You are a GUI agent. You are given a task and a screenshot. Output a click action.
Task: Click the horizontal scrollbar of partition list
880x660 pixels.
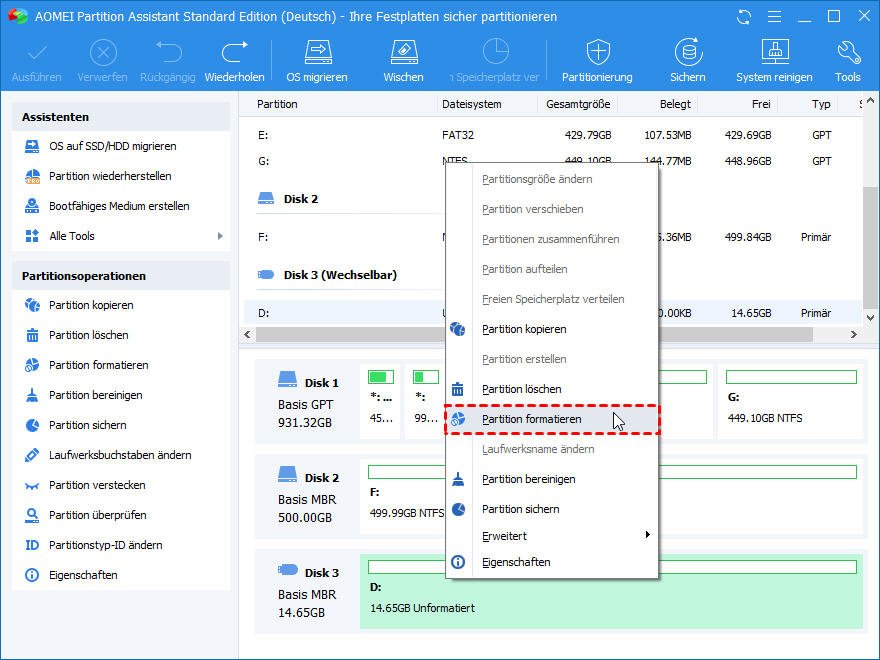click(x=534, y=334)
